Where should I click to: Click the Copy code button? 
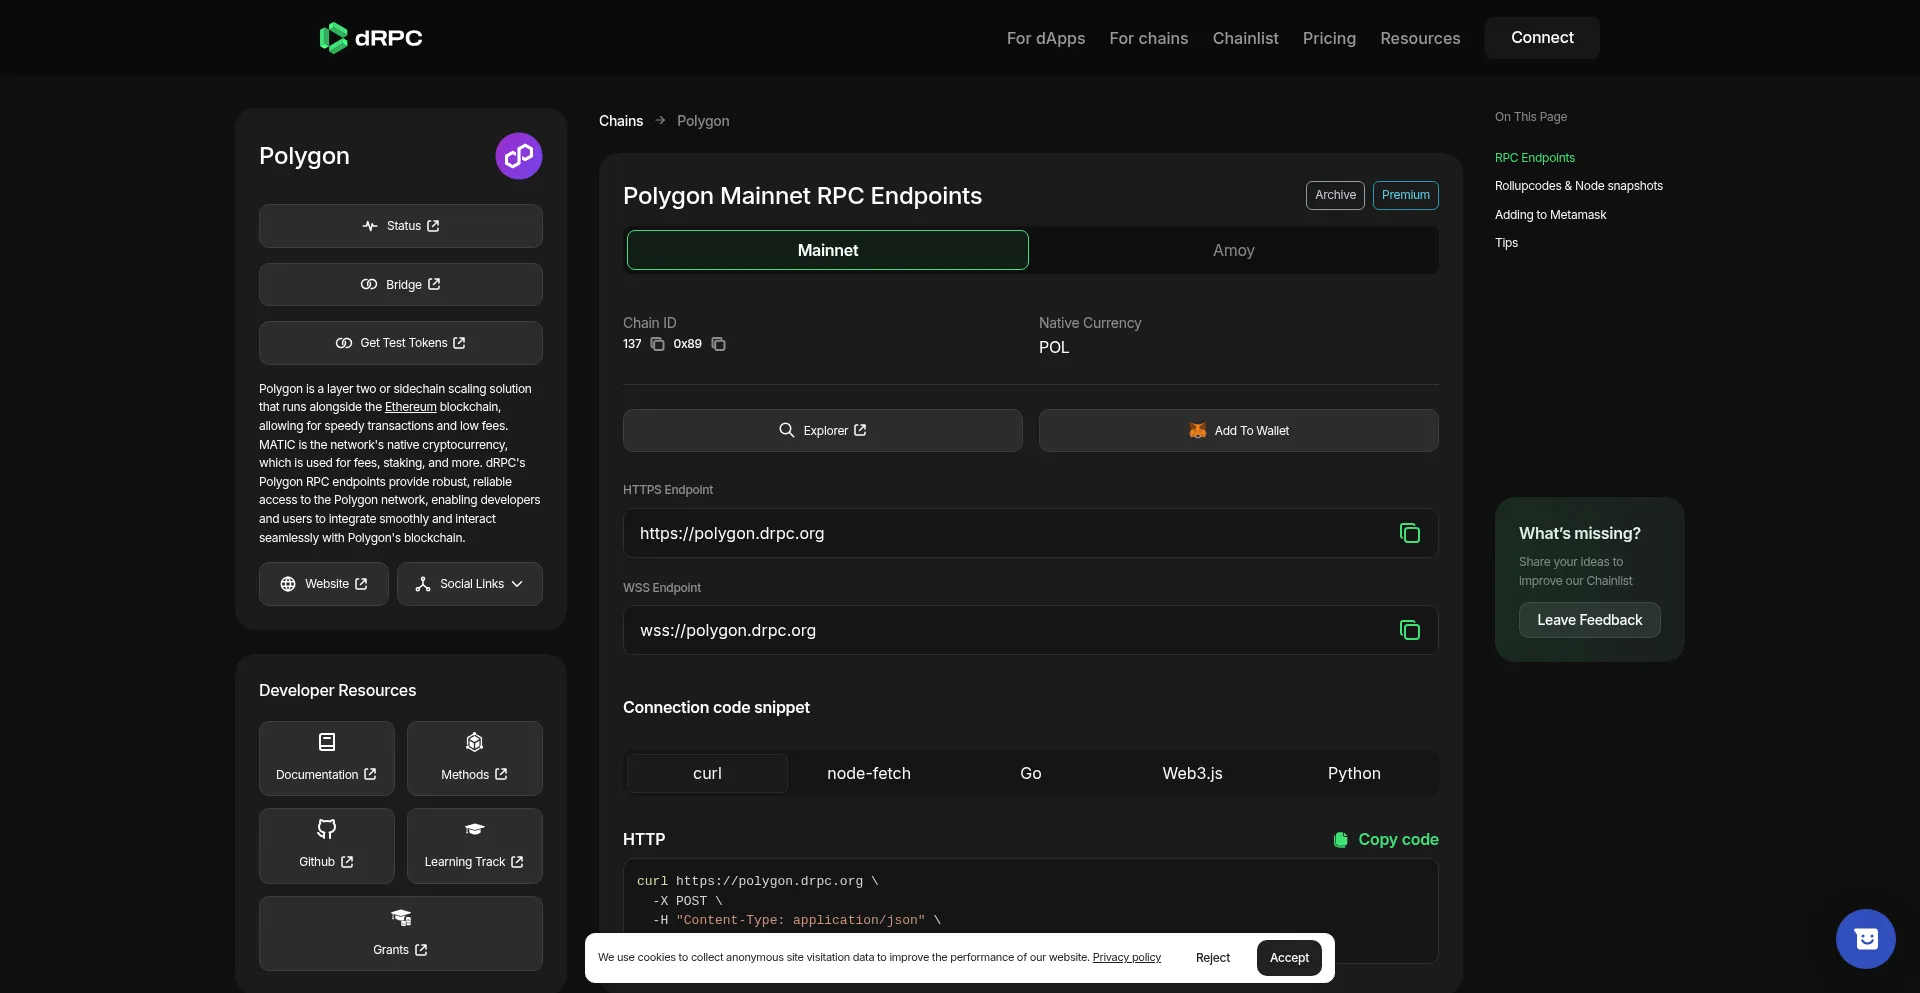pyautogui.click(x=1386, y=839)
